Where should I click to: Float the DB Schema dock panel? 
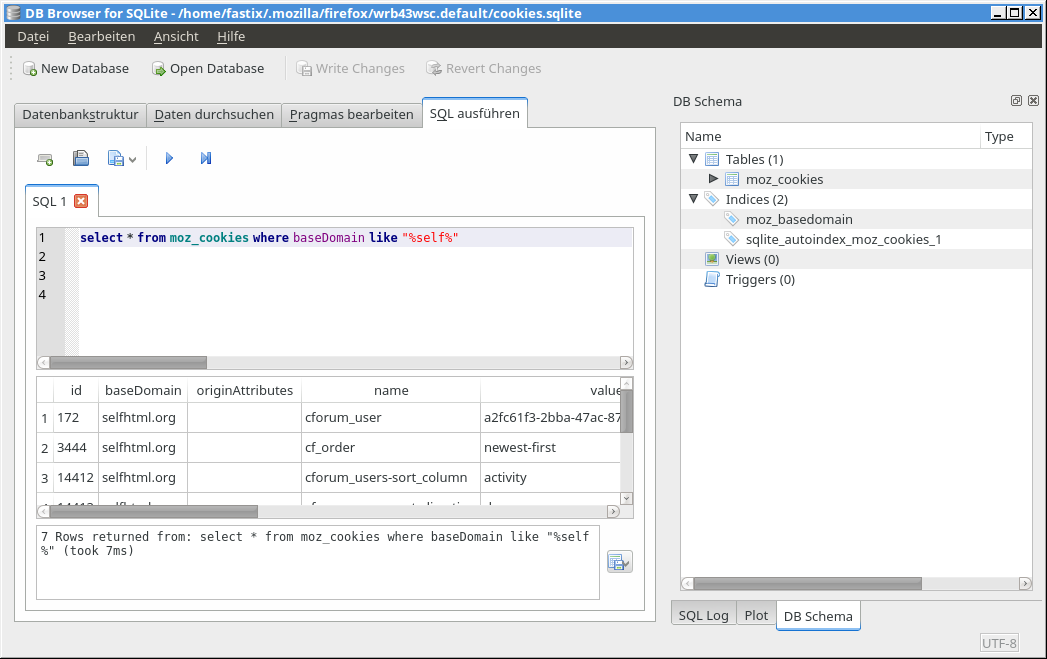coord(1016,101)
